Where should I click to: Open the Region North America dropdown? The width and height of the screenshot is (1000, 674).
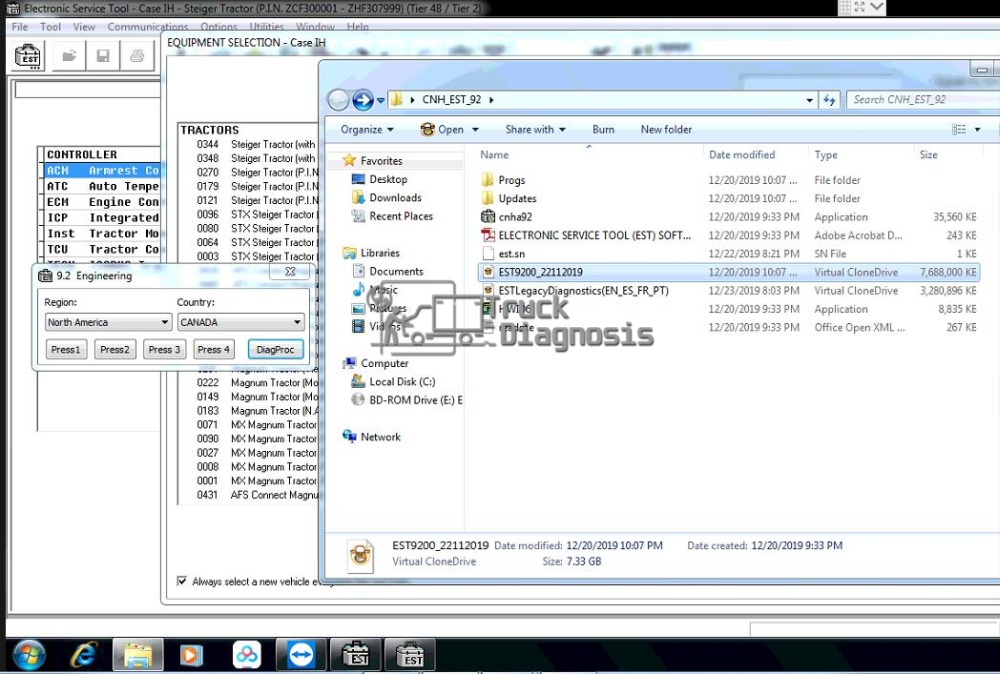[108, 322]
